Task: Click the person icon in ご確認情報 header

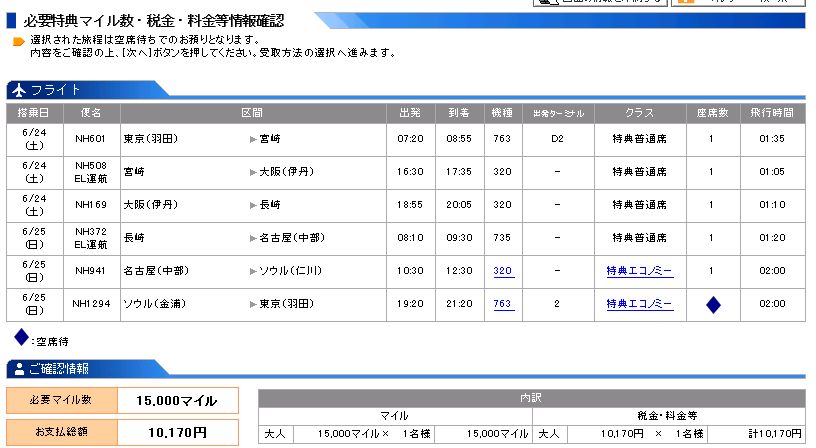Action: pyautogui.click(x=19, y=369)
